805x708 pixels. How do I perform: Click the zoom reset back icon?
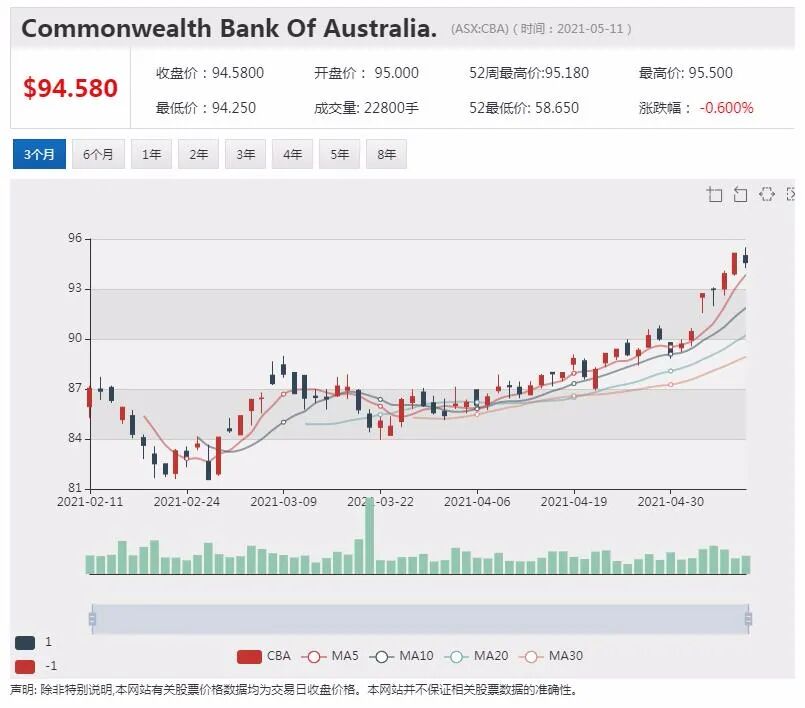click(x=740, y=195)
